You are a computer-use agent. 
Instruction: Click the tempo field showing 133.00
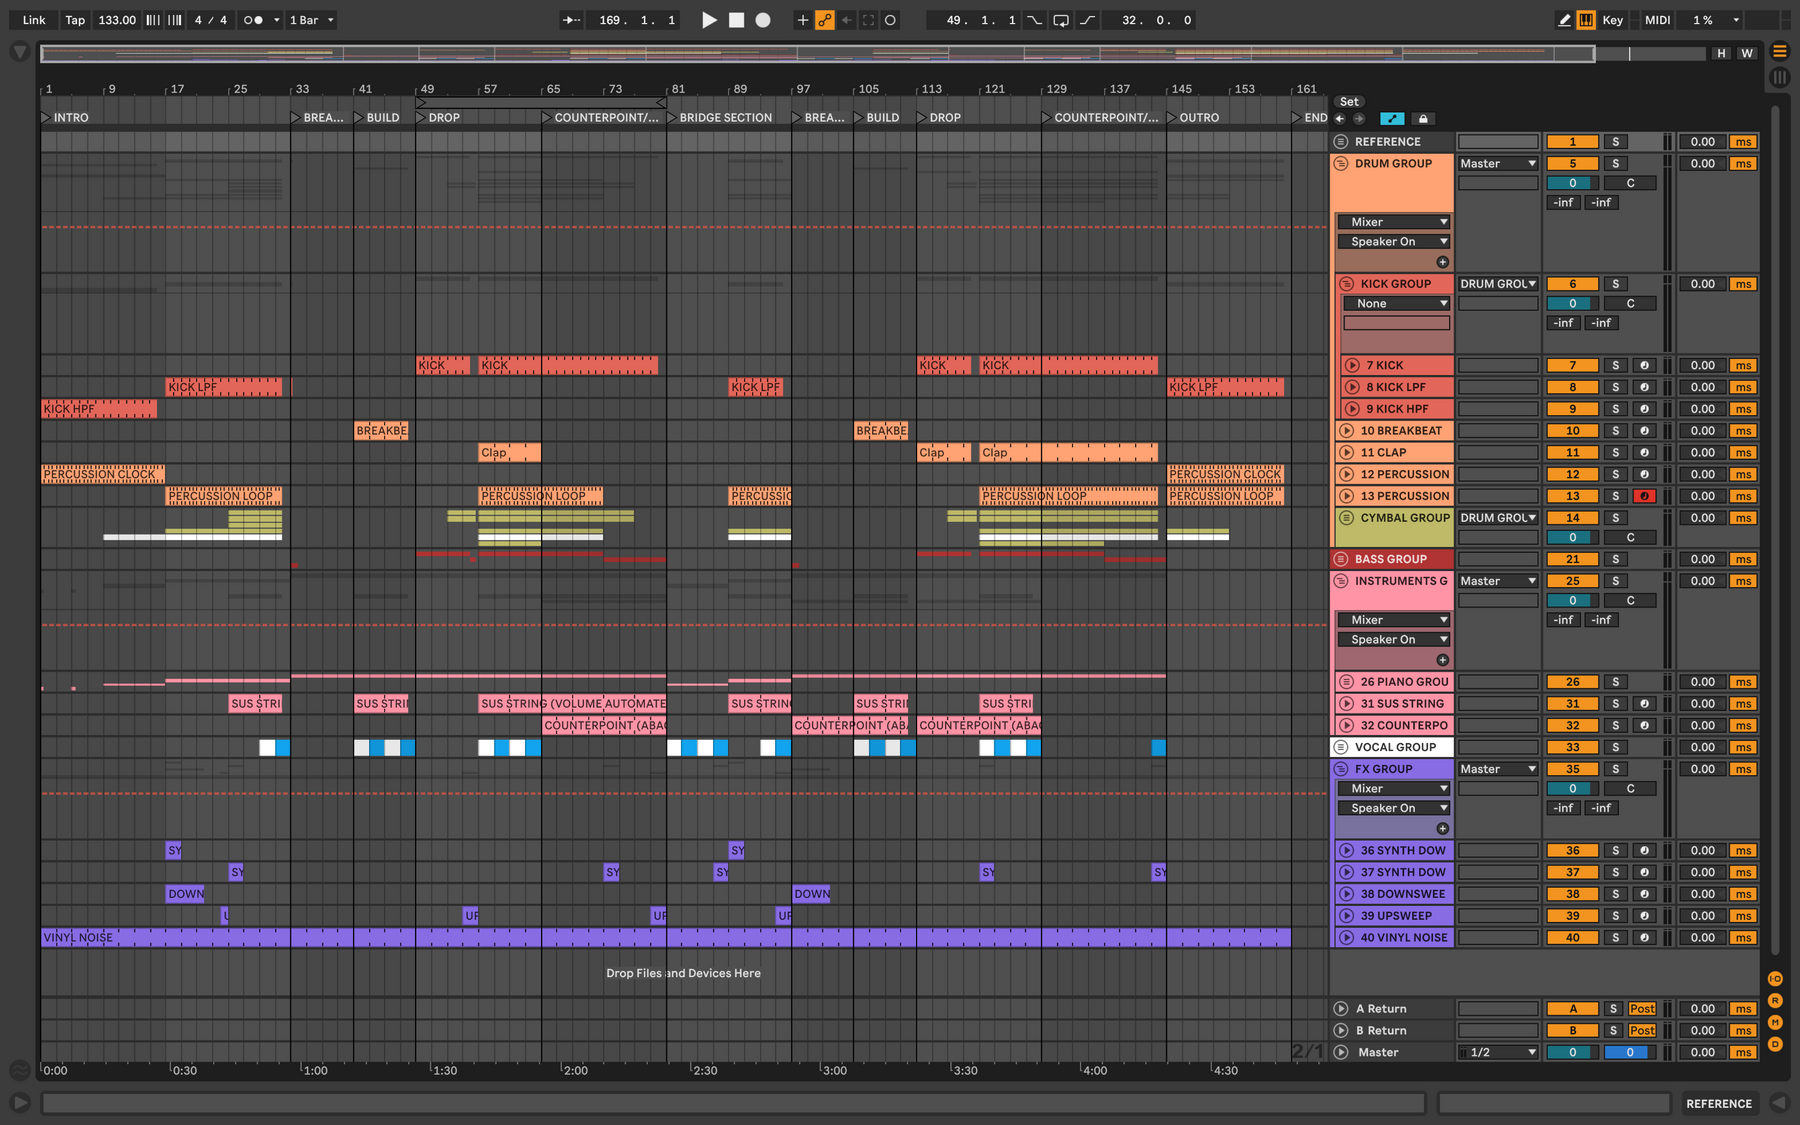(117, 20)
